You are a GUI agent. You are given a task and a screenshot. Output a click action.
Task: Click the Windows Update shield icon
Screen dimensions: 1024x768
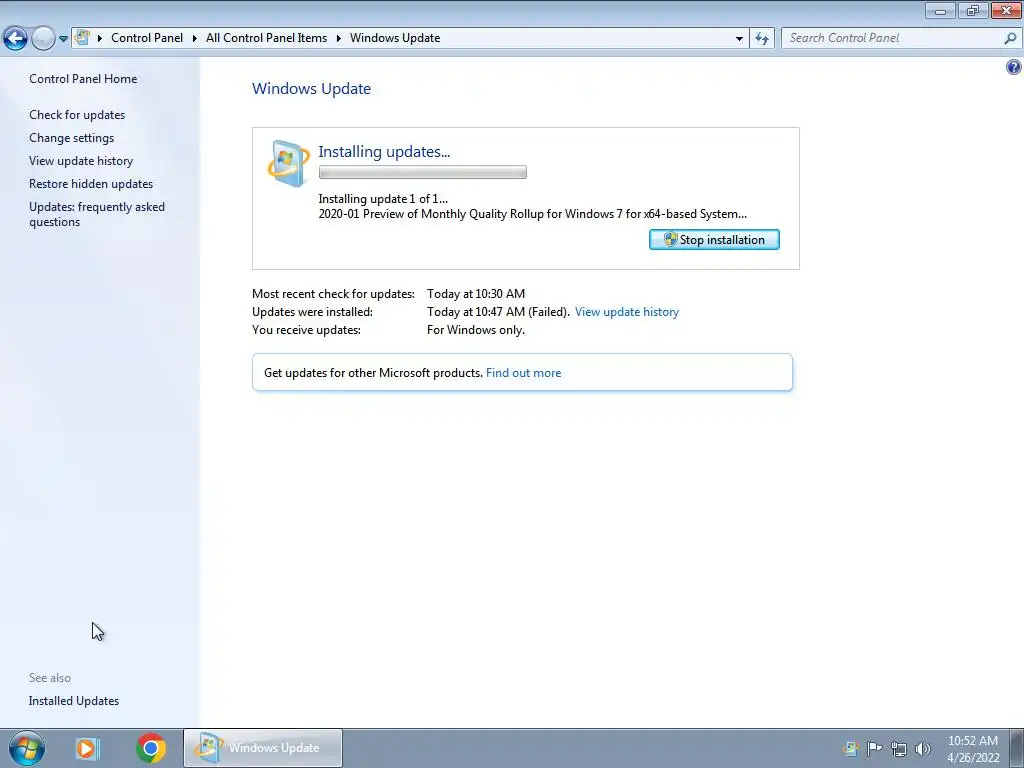[288, 163]
